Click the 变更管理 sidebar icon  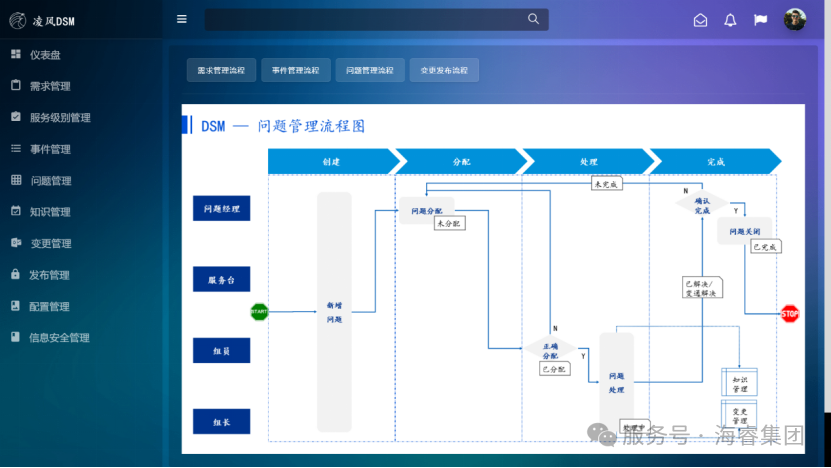click(x=16, y=243)
